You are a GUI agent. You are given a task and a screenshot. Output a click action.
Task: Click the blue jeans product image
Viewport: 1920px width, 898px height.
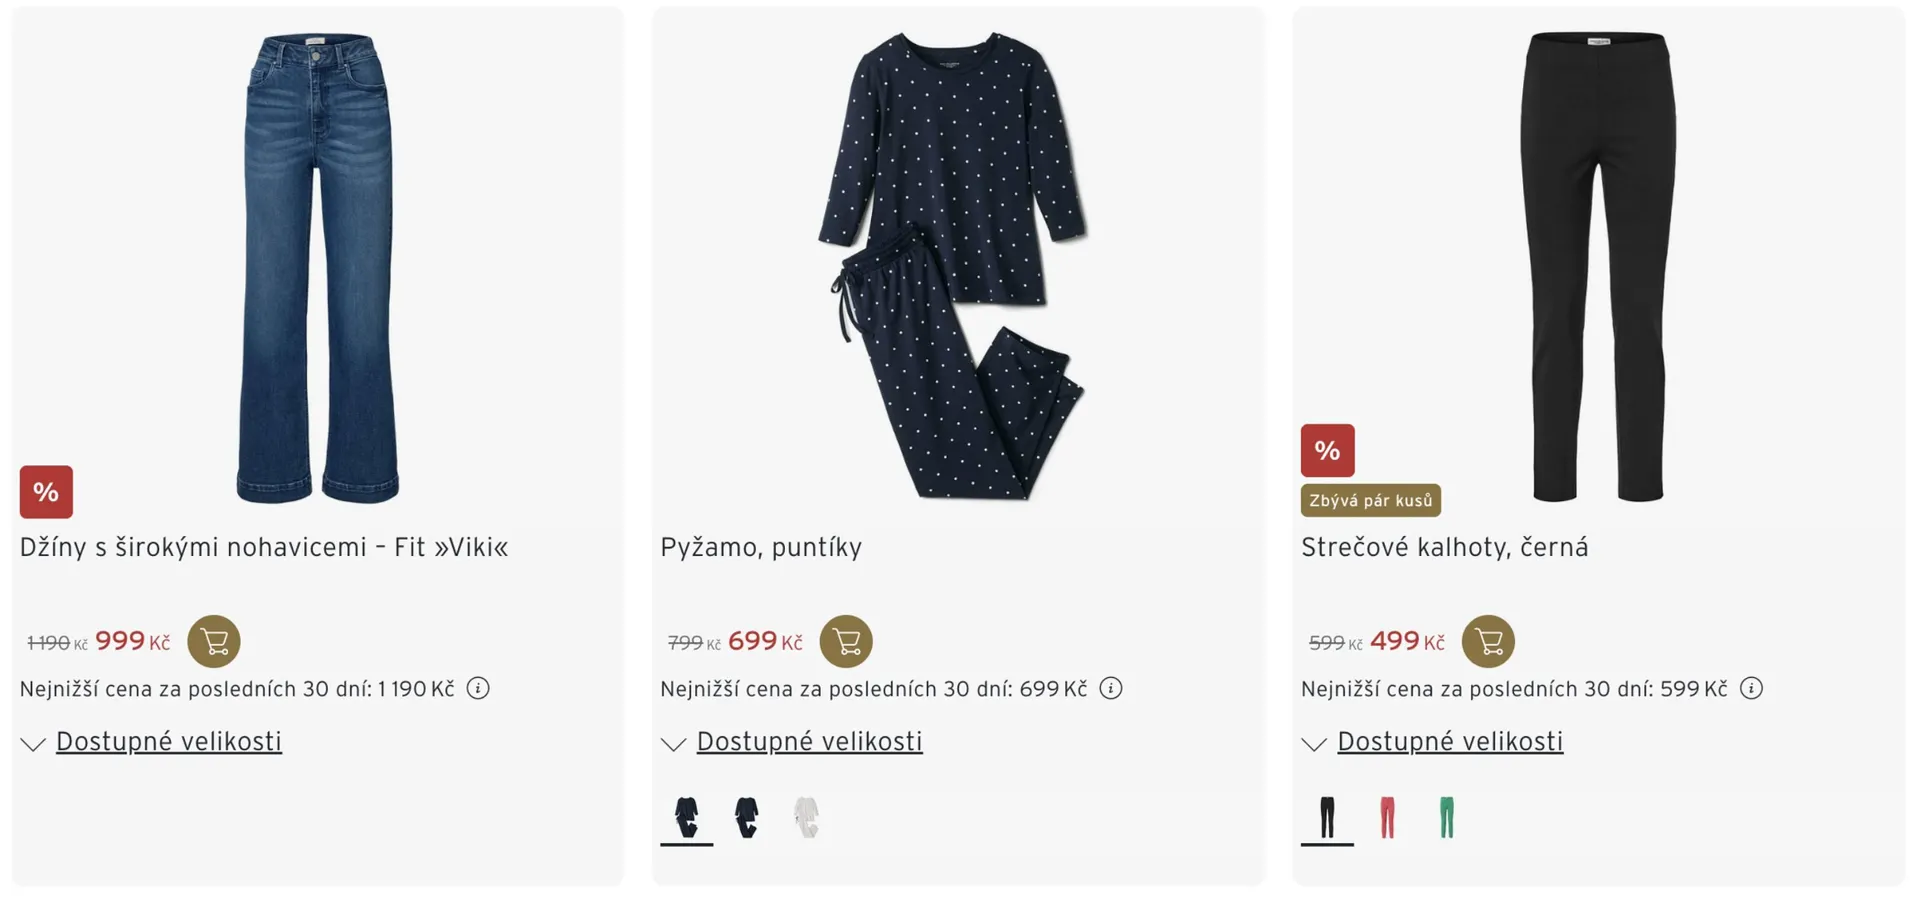click(317, 268)
